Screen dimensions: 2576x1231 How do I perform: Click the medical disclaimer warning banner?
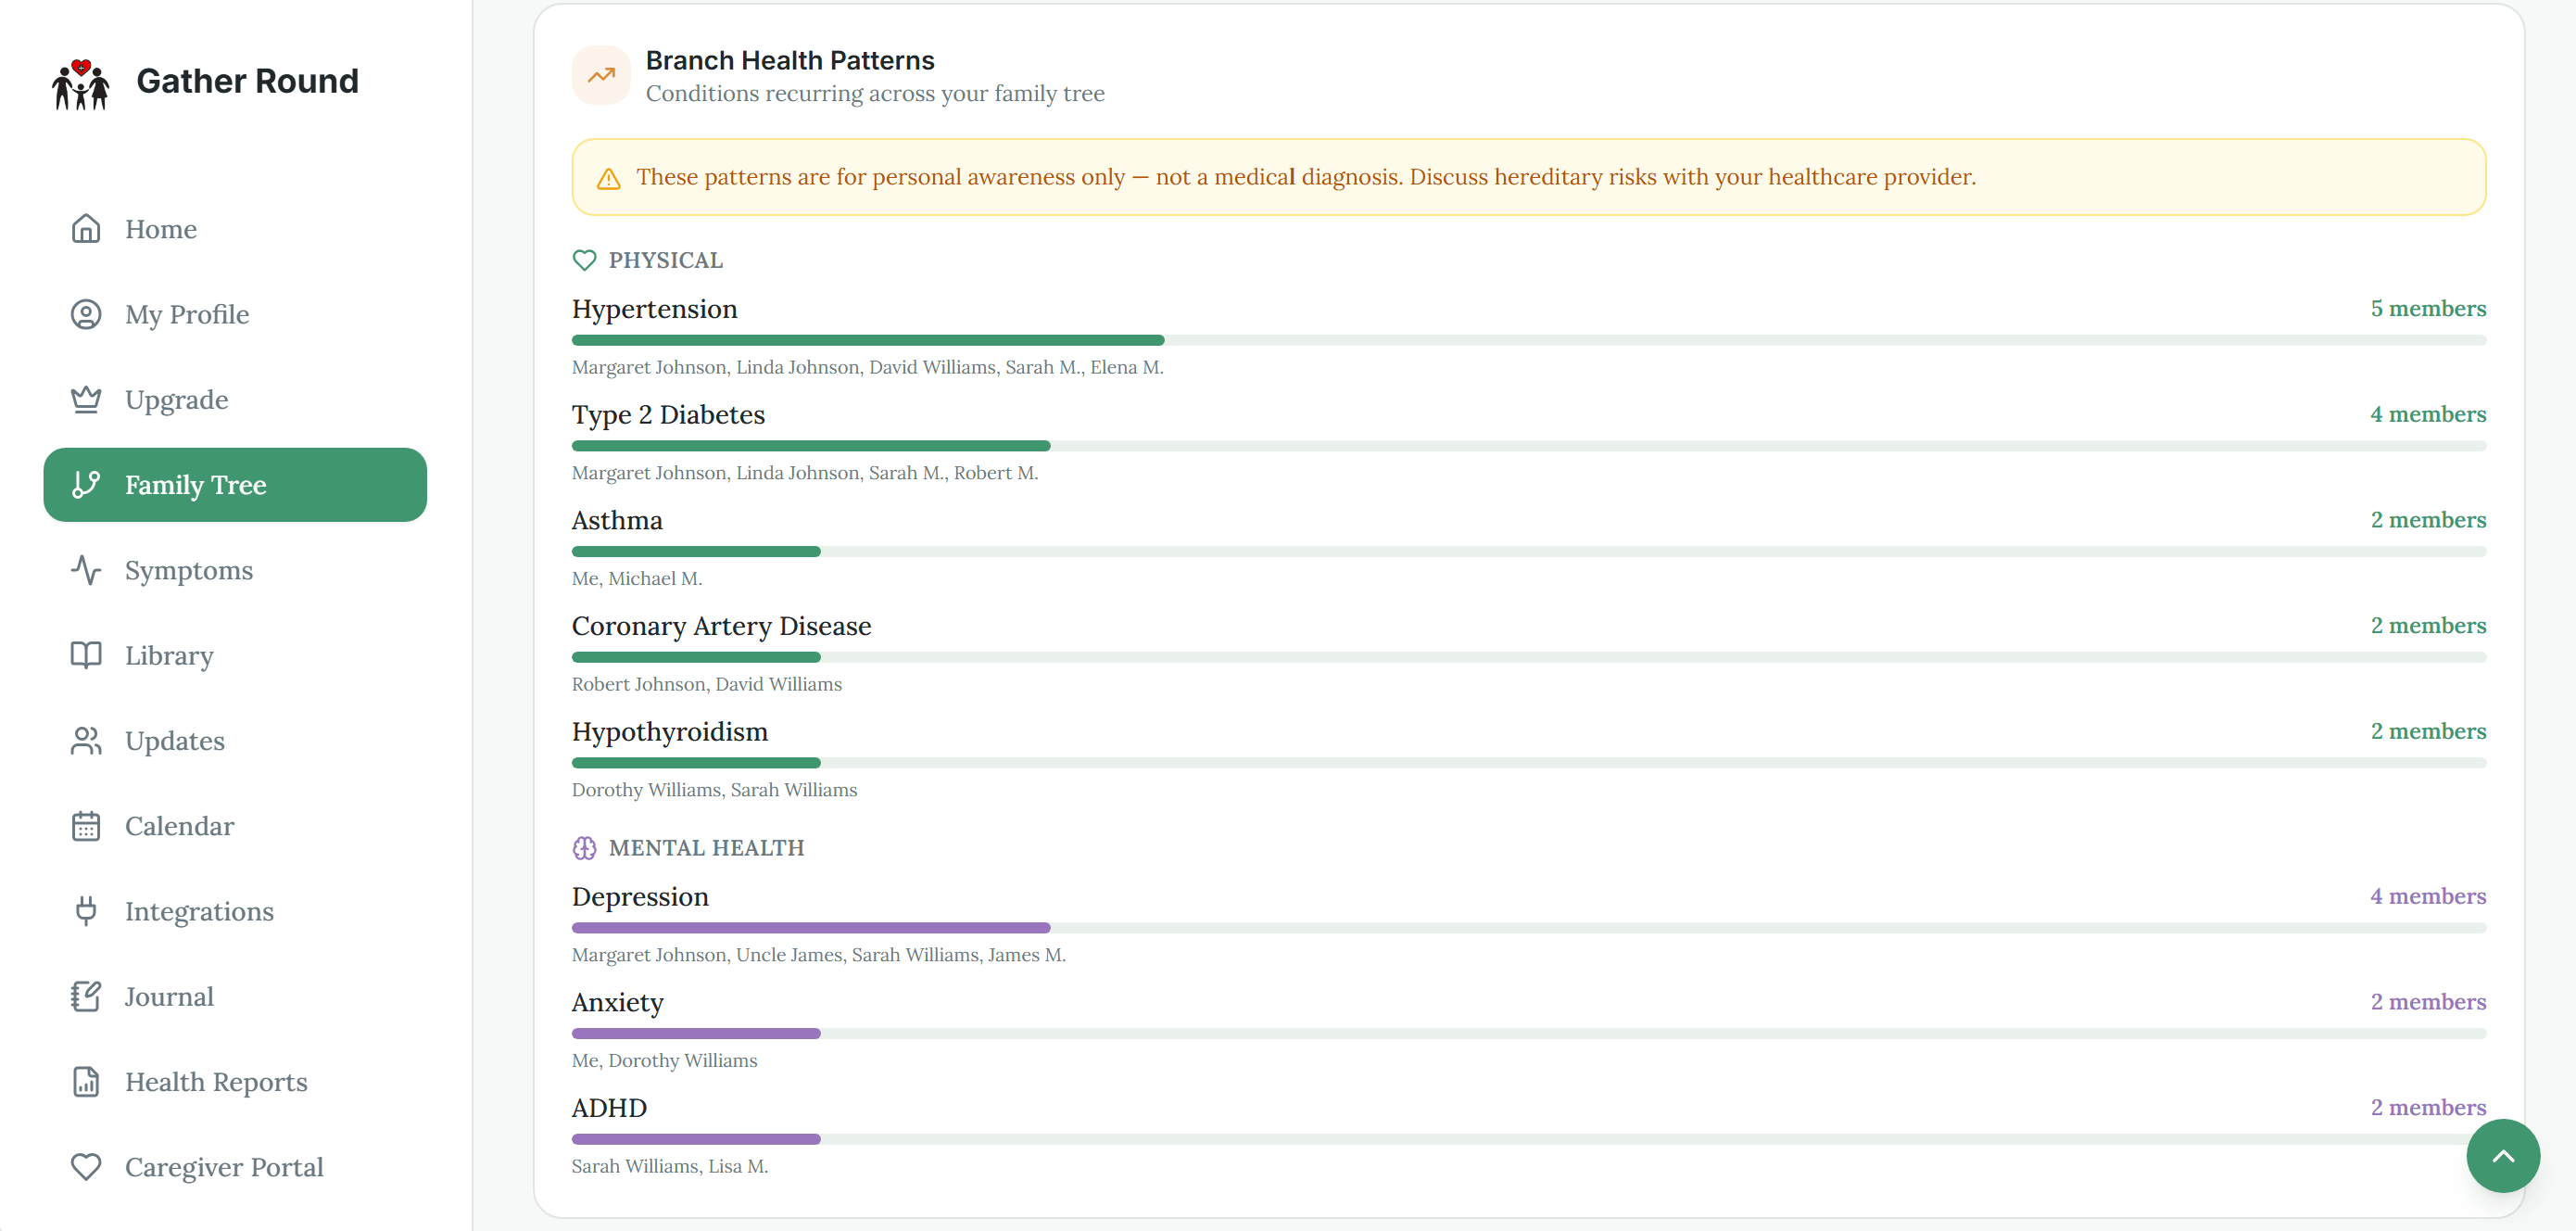click(1528, 177)
